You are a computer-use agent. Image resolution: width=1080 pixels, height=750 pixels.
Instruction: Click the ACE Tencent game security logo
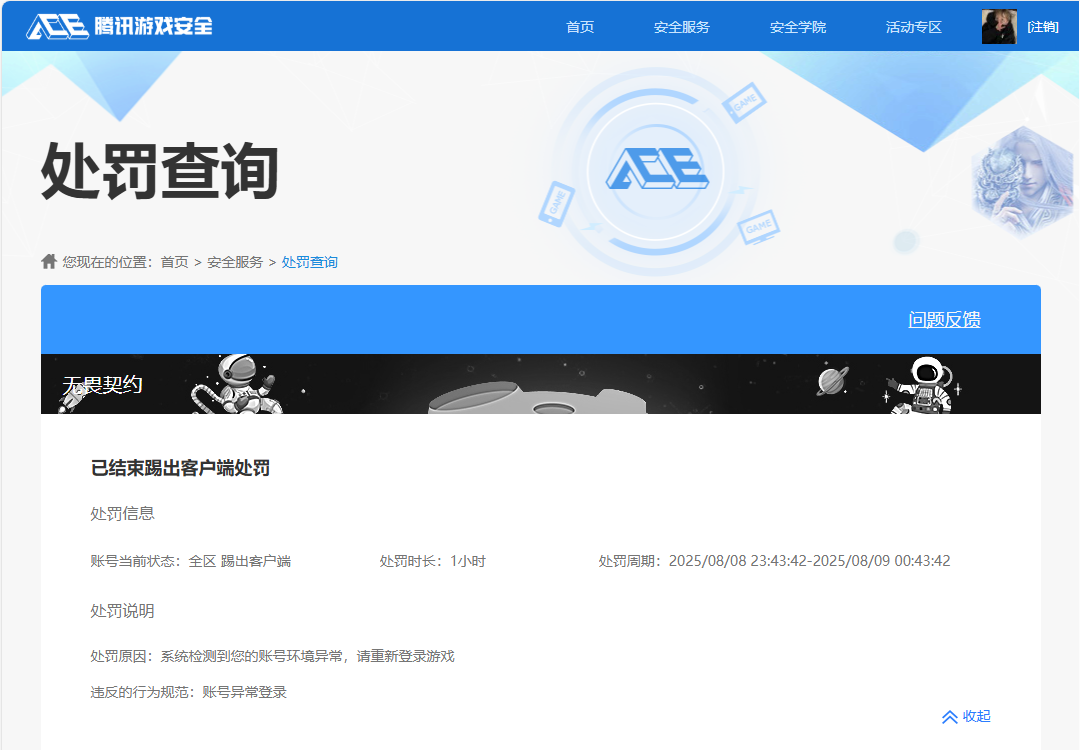[x=120, y=26]
